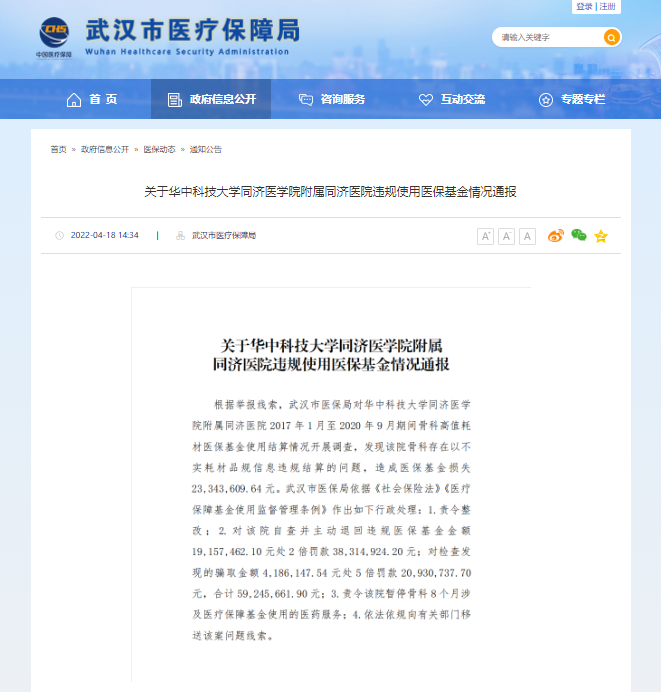Open the 首页 navigation tab
Screen dimensions: 661x692
coord(92,99)
